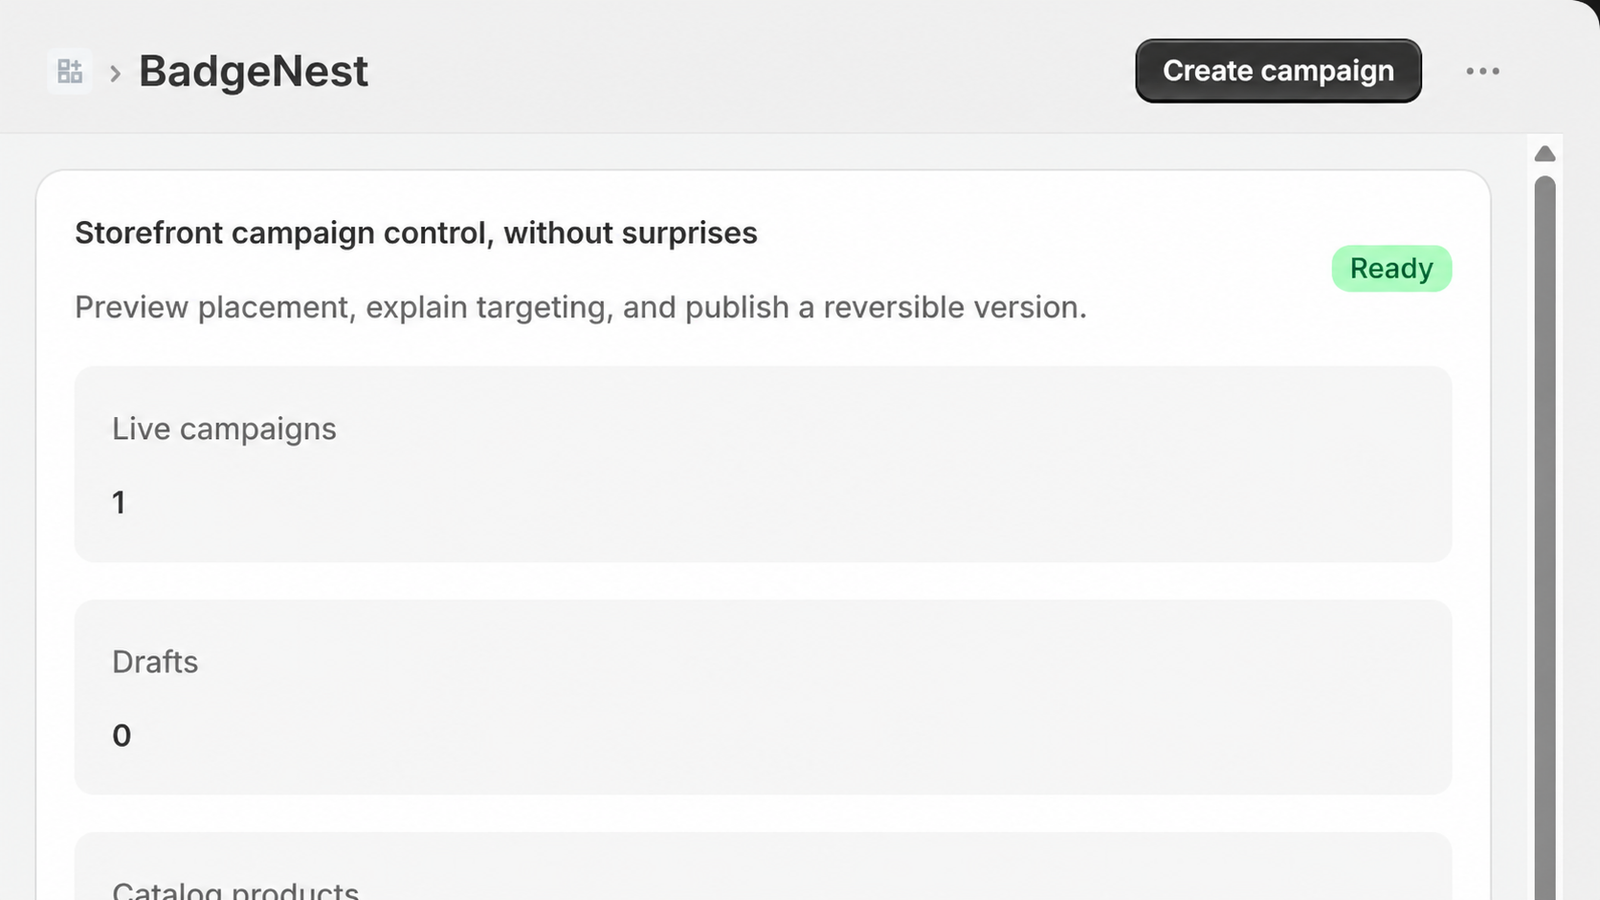This screenshot has width=1600, height=900.
Task: Click the Storefront campaign control heading
Action: (416, 233)
